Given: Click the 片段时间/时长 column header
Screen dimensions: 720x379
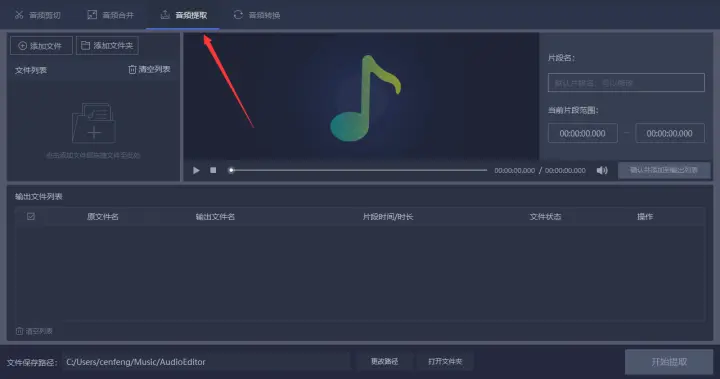Looking at the screenshot, I should pyautogui.click(x=388, y=216).
